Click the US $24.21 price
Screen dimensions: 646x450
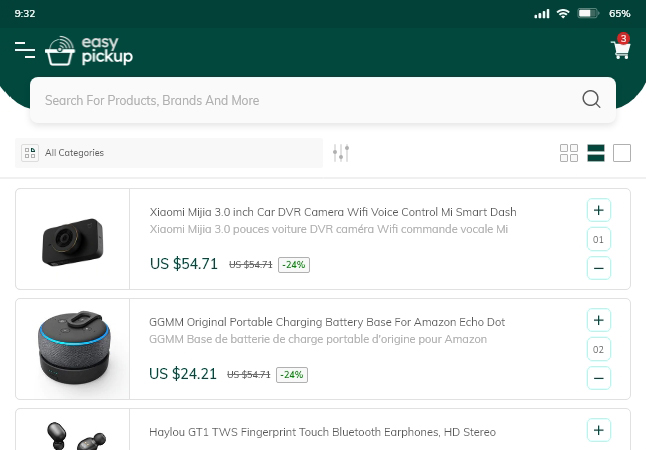point(183,374)
